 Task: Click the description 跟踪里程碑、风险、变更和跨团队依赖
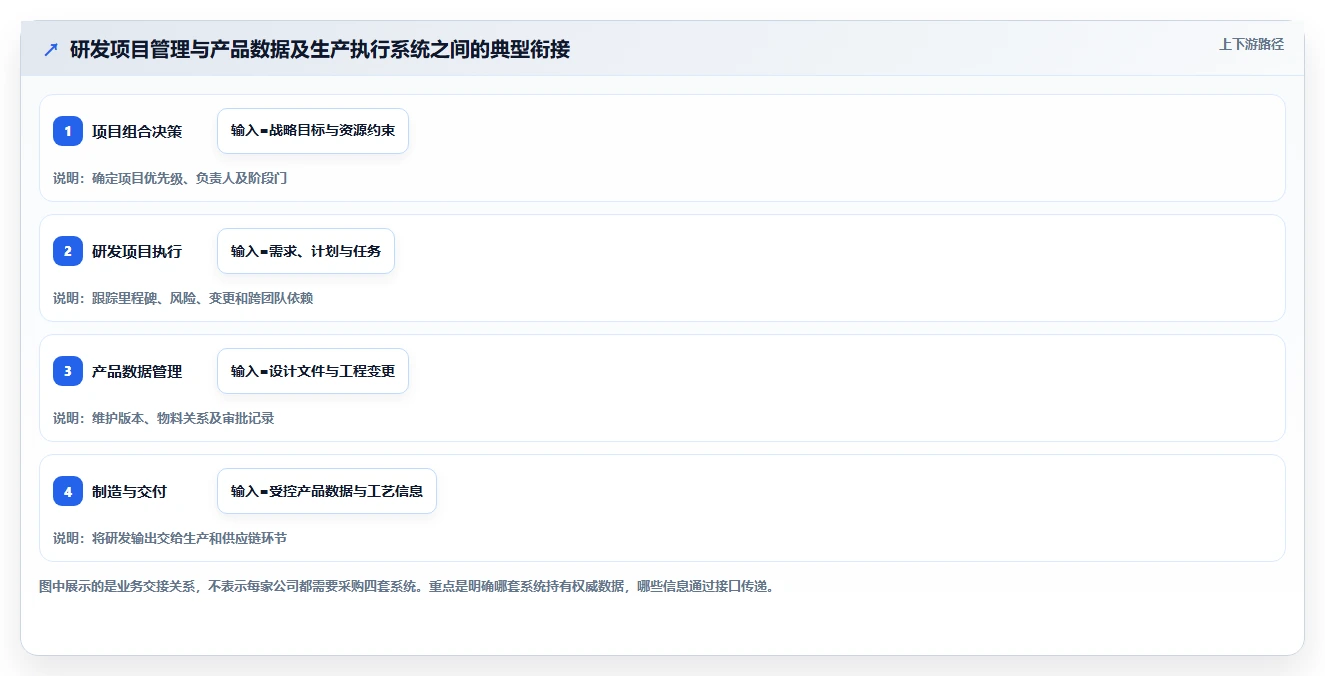203,298
